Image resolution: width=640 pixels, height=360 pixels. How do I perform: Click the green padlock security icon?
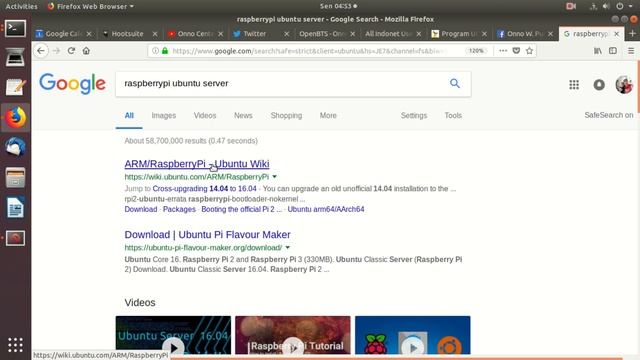pyautogui.click(x=165, y=51)
